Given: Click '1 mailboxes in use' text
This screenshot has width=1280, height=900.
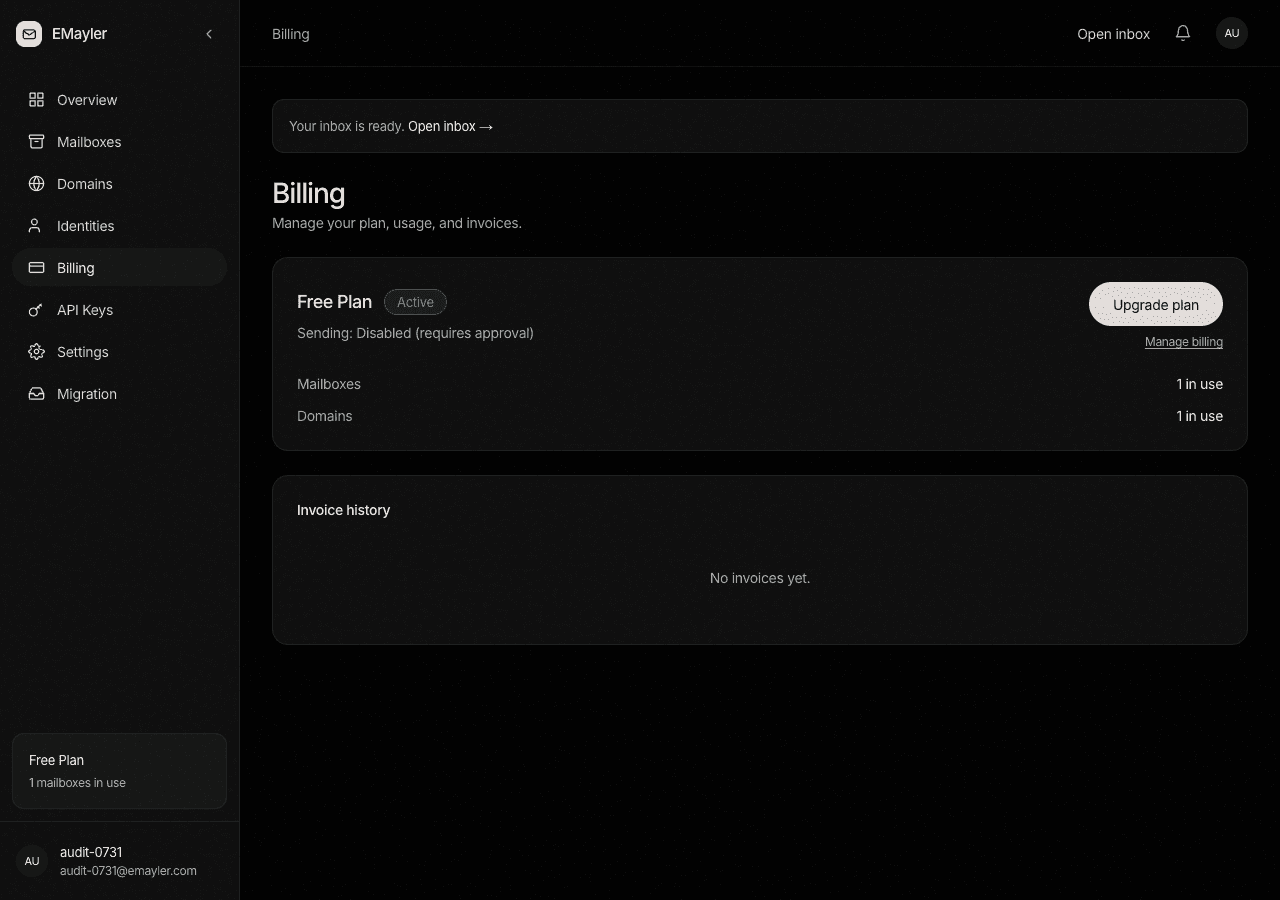Looking at the screenshot, I should click(77, 783).
